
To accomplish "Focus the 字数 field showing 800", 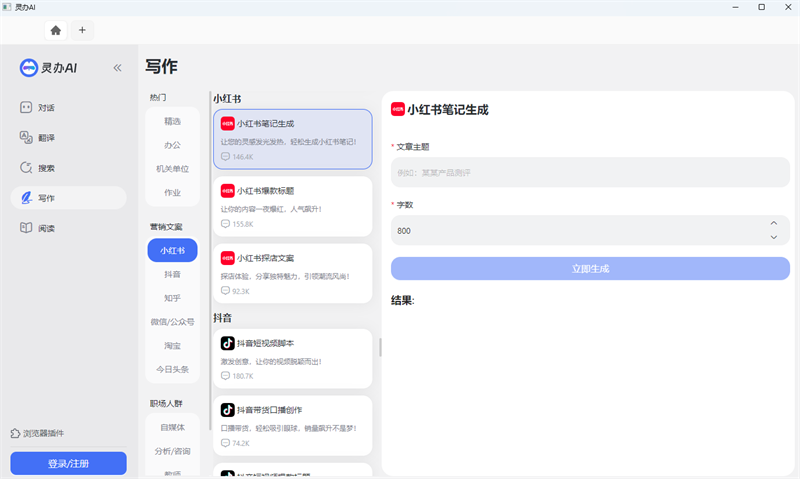I will click(x=590, y=231).
